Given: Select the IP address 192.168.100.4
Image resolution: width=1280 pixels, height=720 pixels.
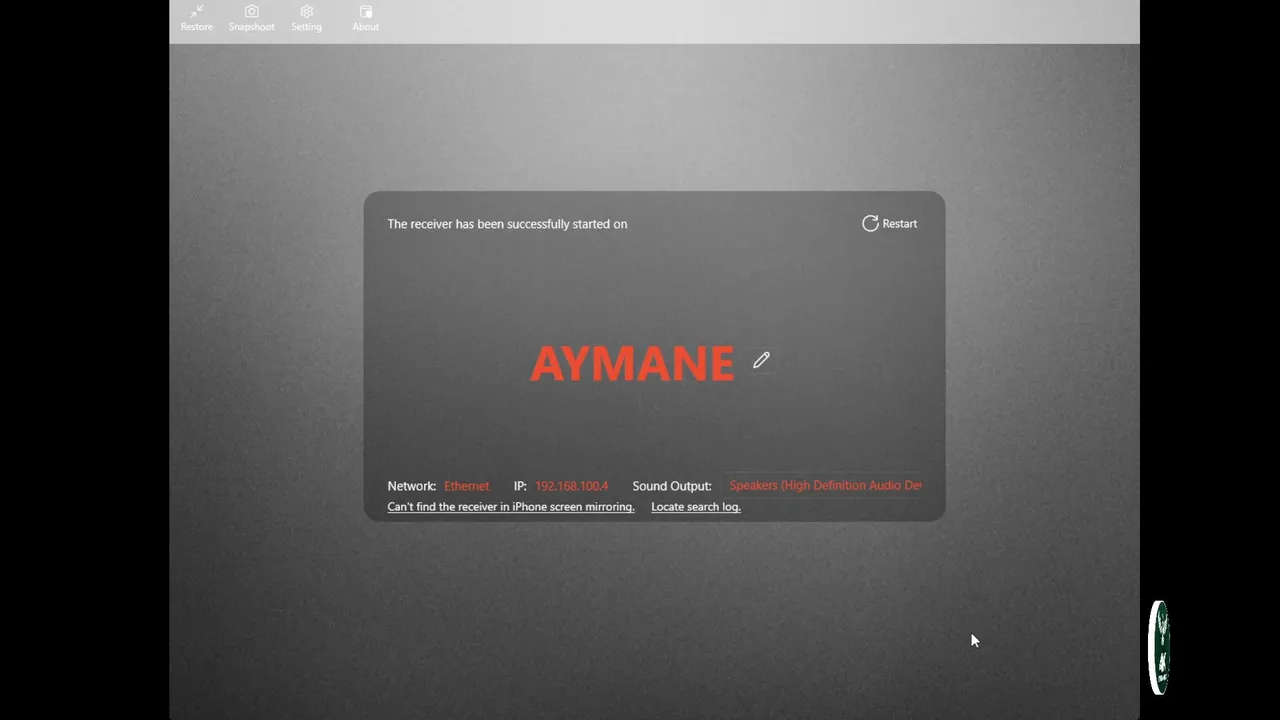Looking at the screenshot, I should coord(571,486).
